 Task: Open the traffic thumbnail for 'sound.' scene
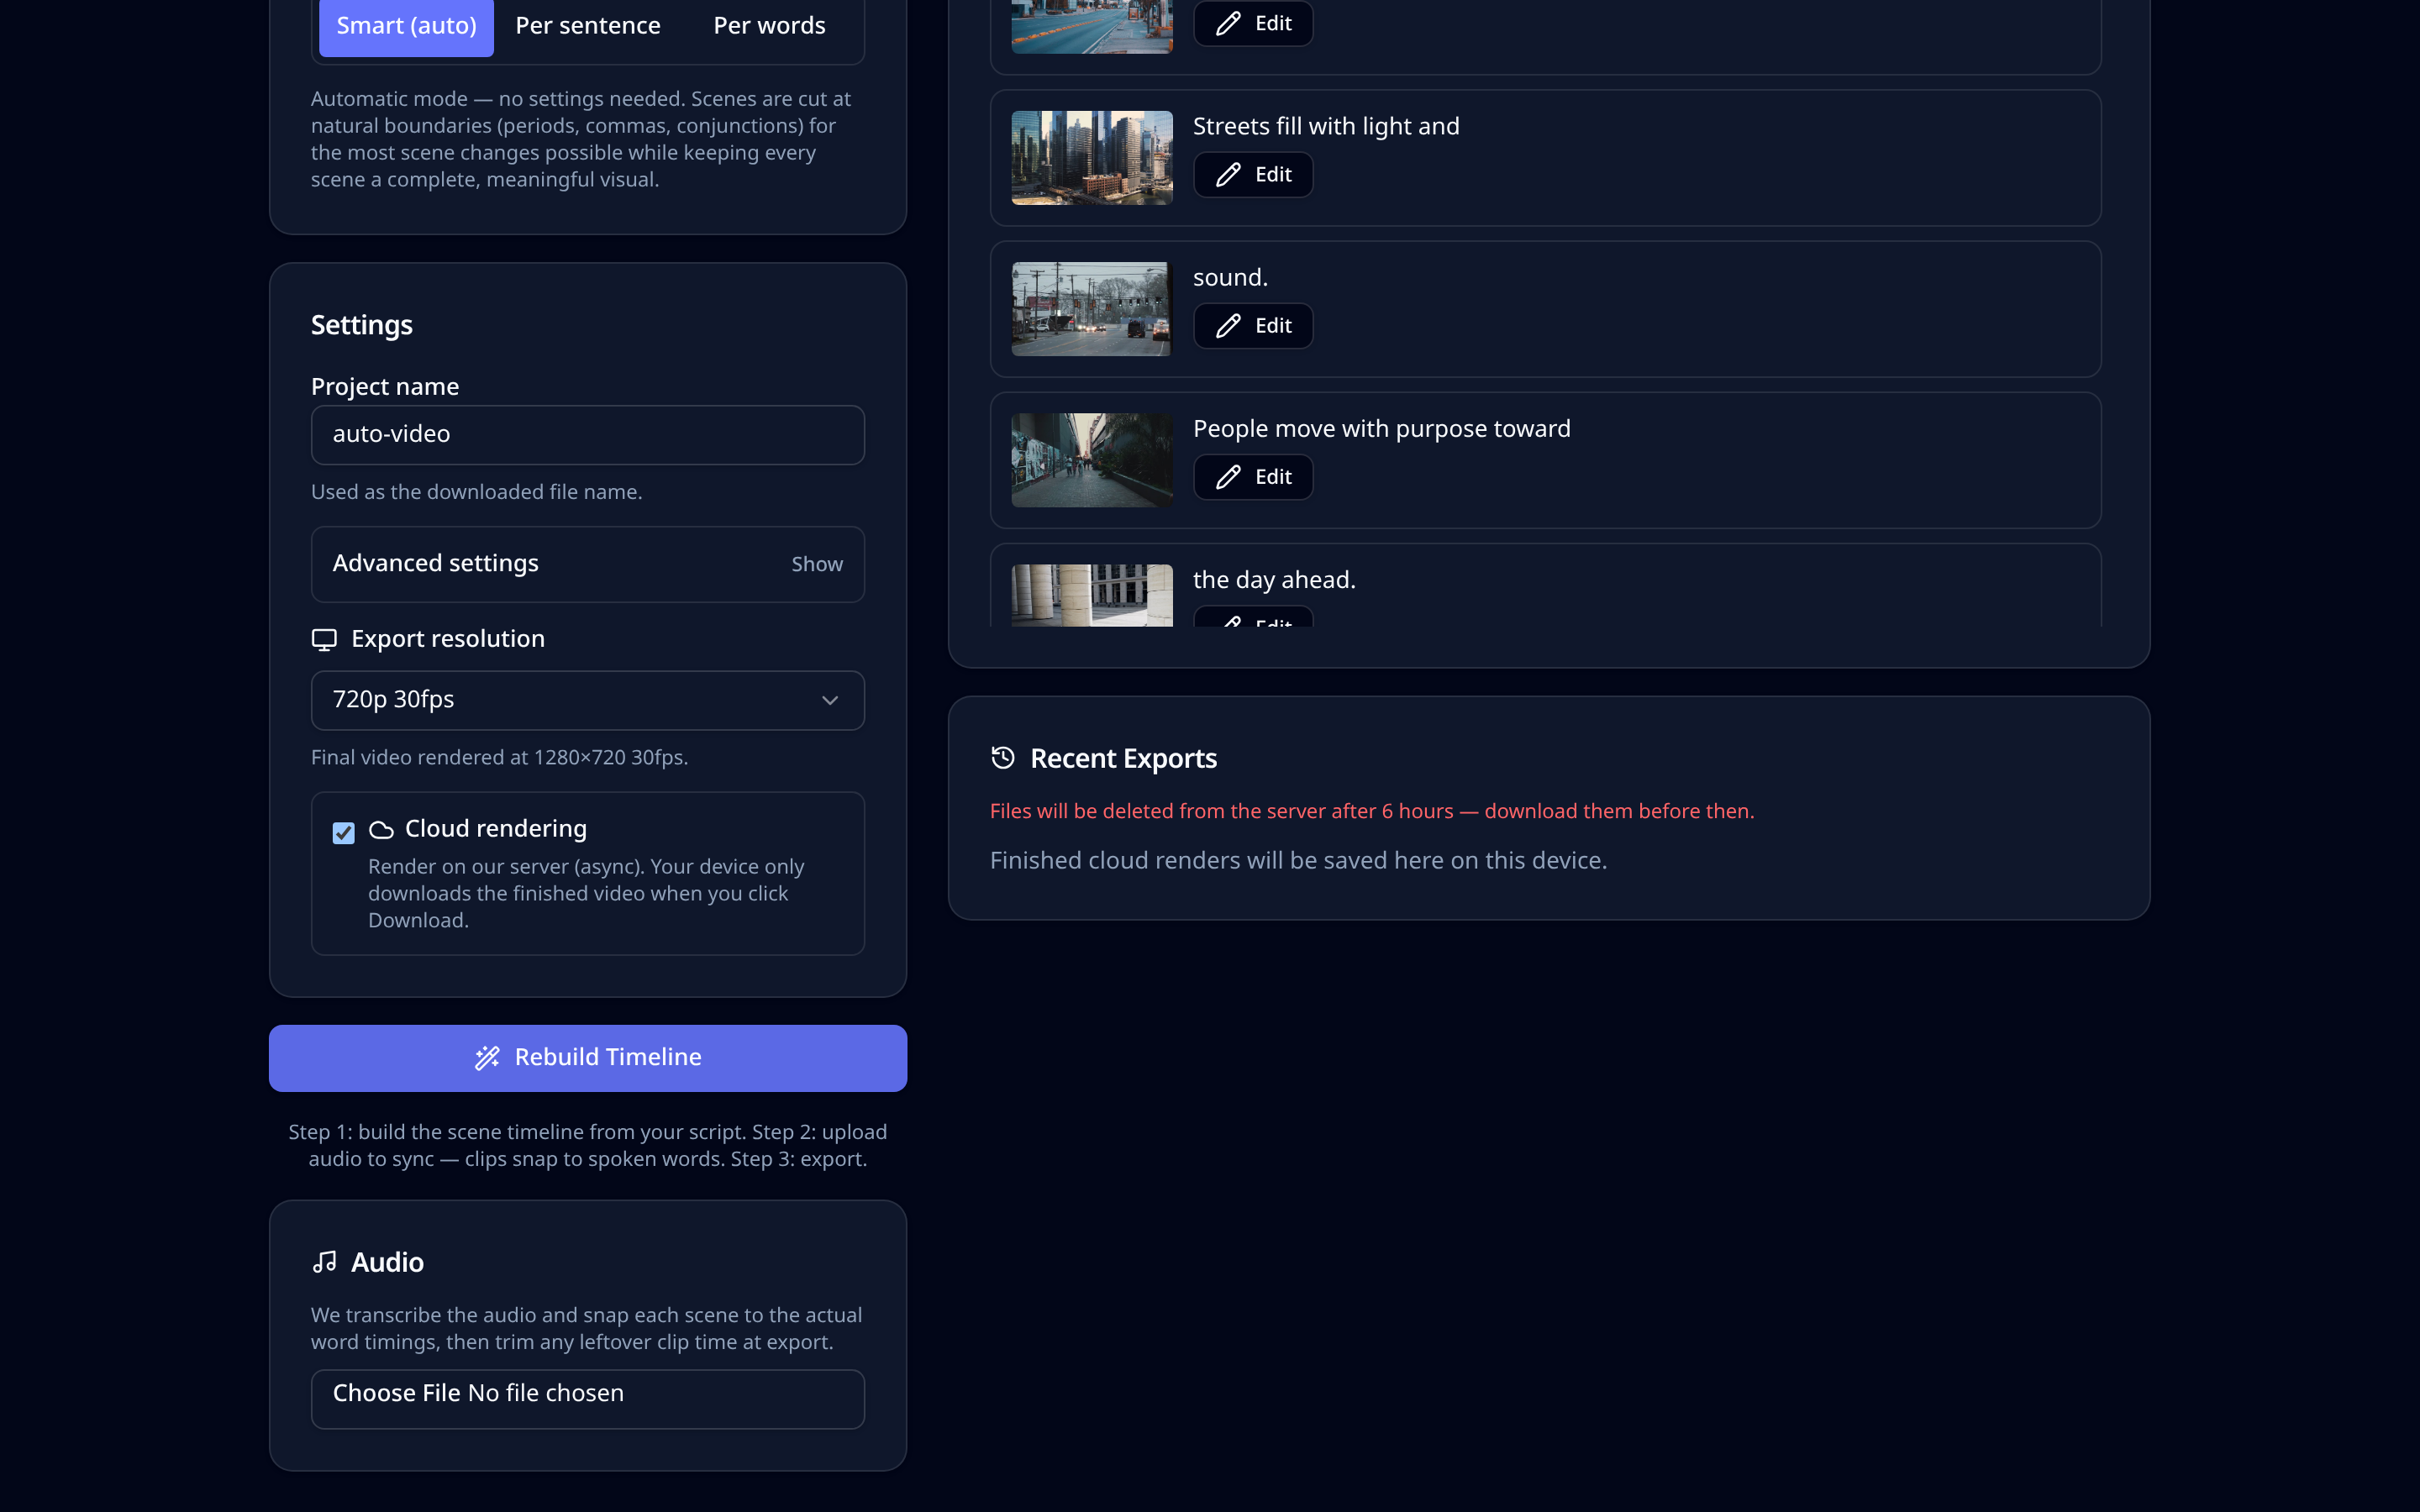point(1092,309)
